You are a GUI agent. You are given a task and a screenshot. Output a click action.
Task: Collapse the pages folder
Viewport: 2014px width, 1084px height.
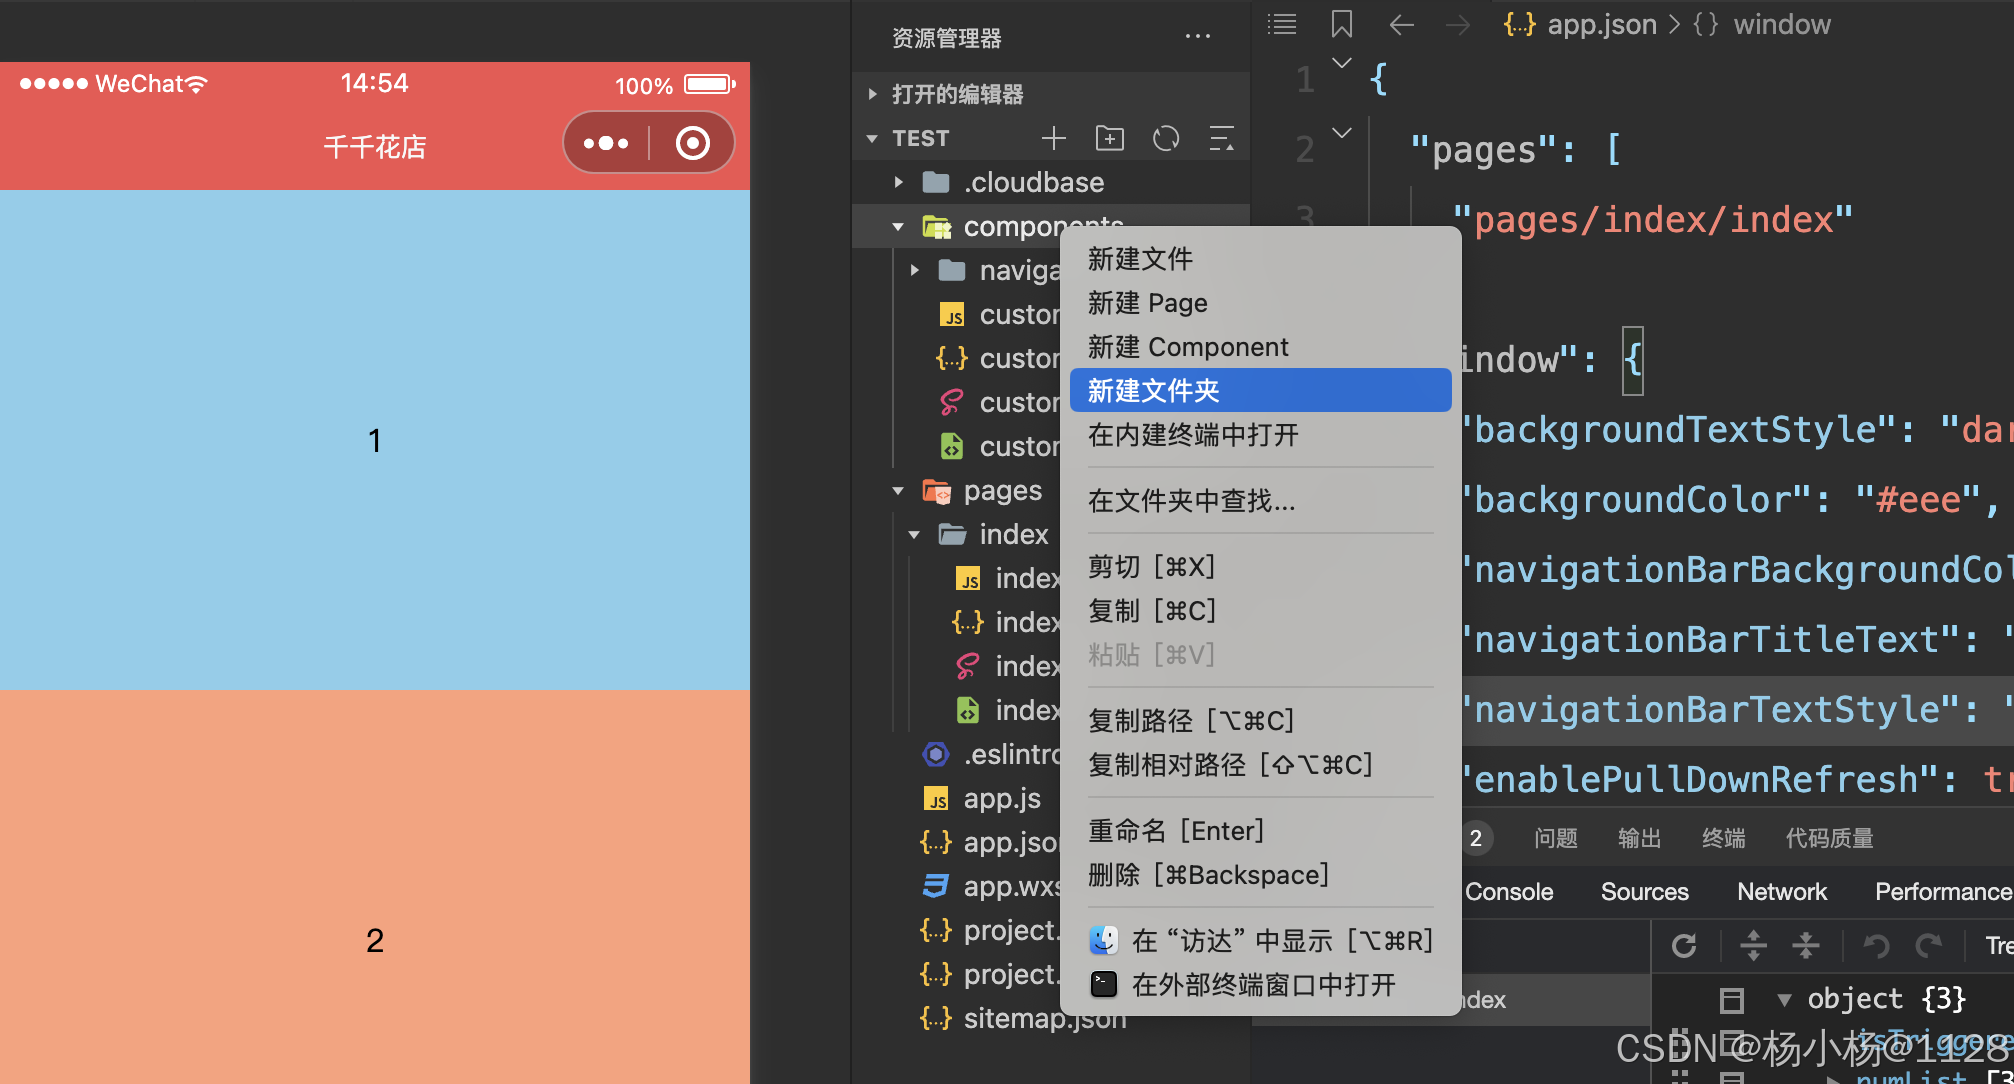(x=899, y=491)
